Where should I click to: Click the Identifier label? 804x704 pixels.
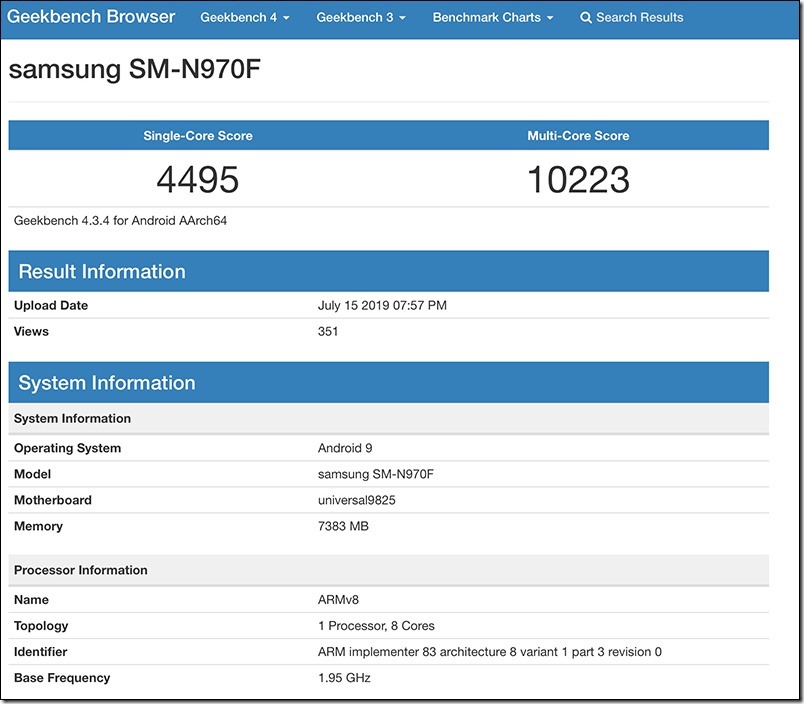click(41, 652)
